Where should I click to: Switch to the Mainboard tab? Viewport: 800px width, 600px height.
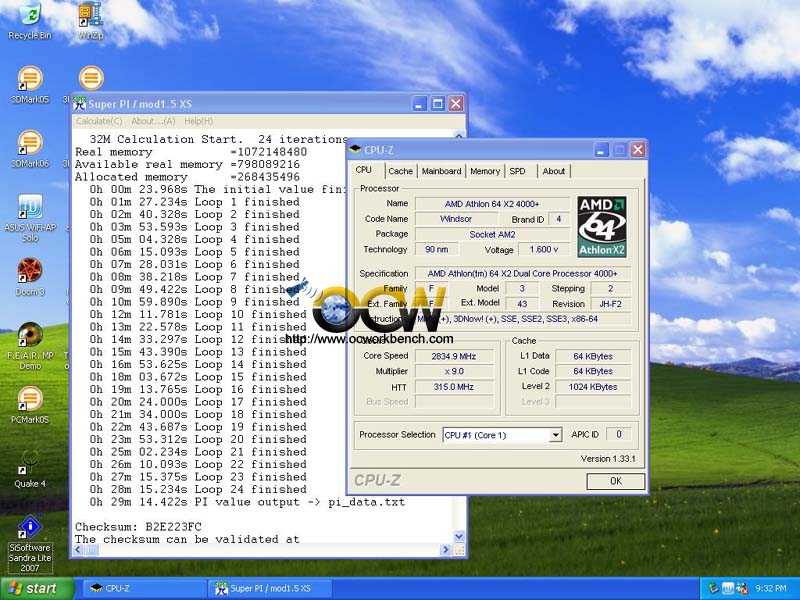[441, 171]
